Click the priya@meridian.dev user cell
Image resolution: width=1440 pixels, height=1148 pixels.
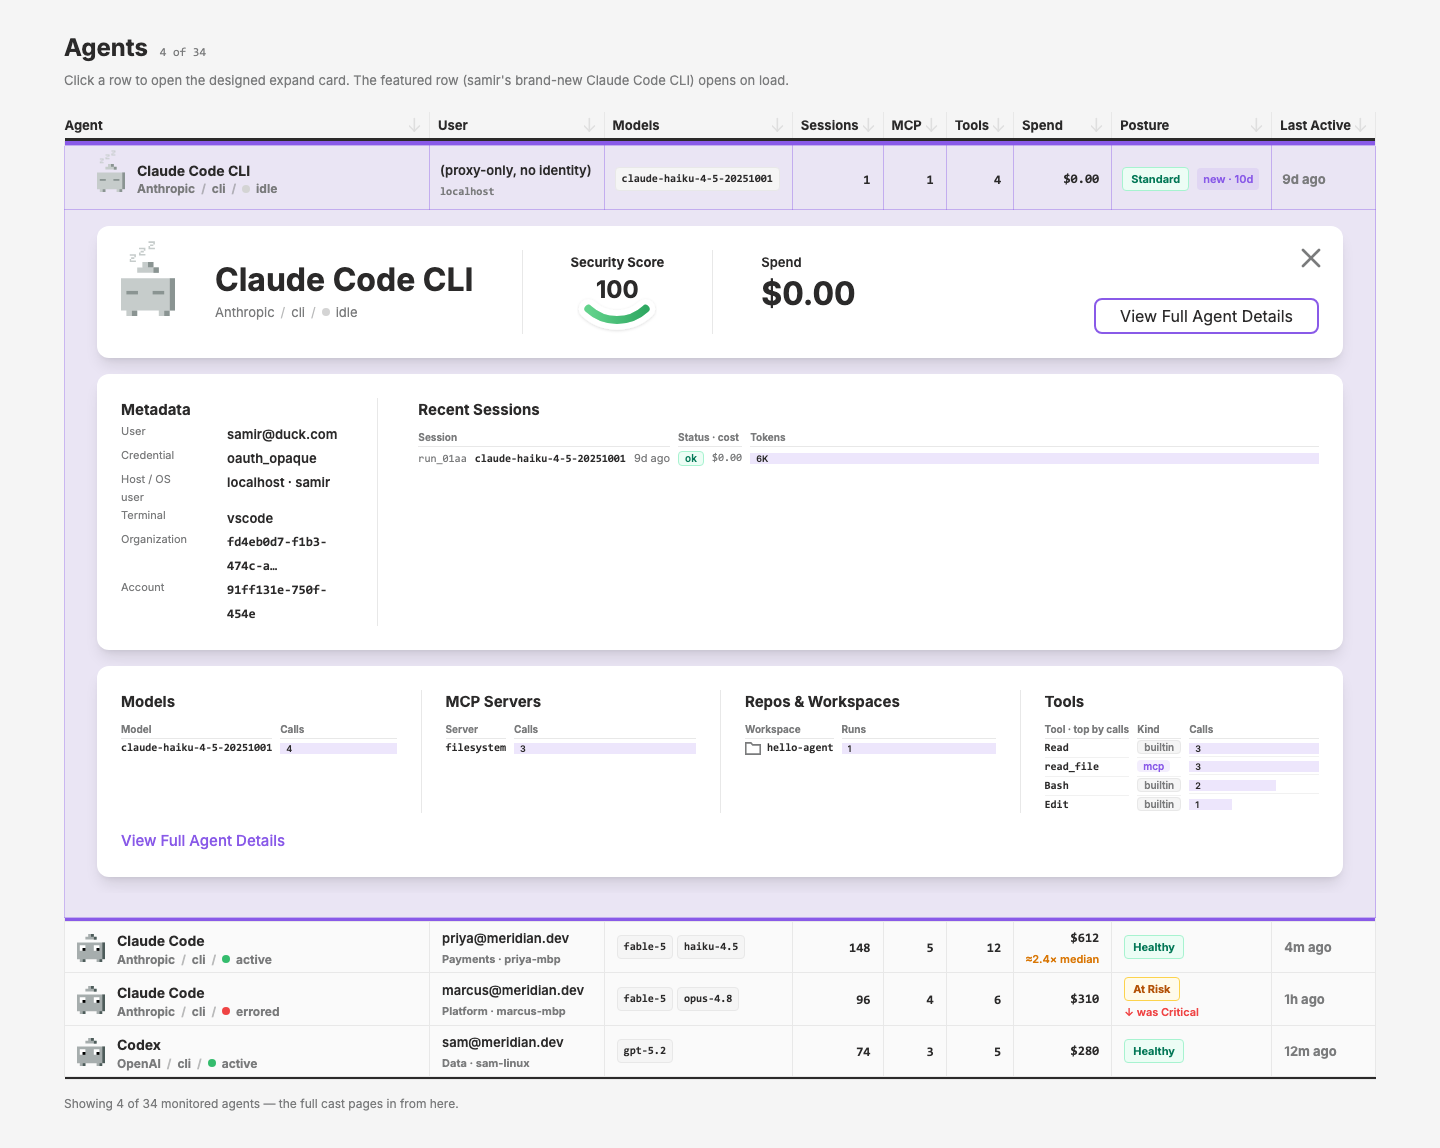point(505,939)
